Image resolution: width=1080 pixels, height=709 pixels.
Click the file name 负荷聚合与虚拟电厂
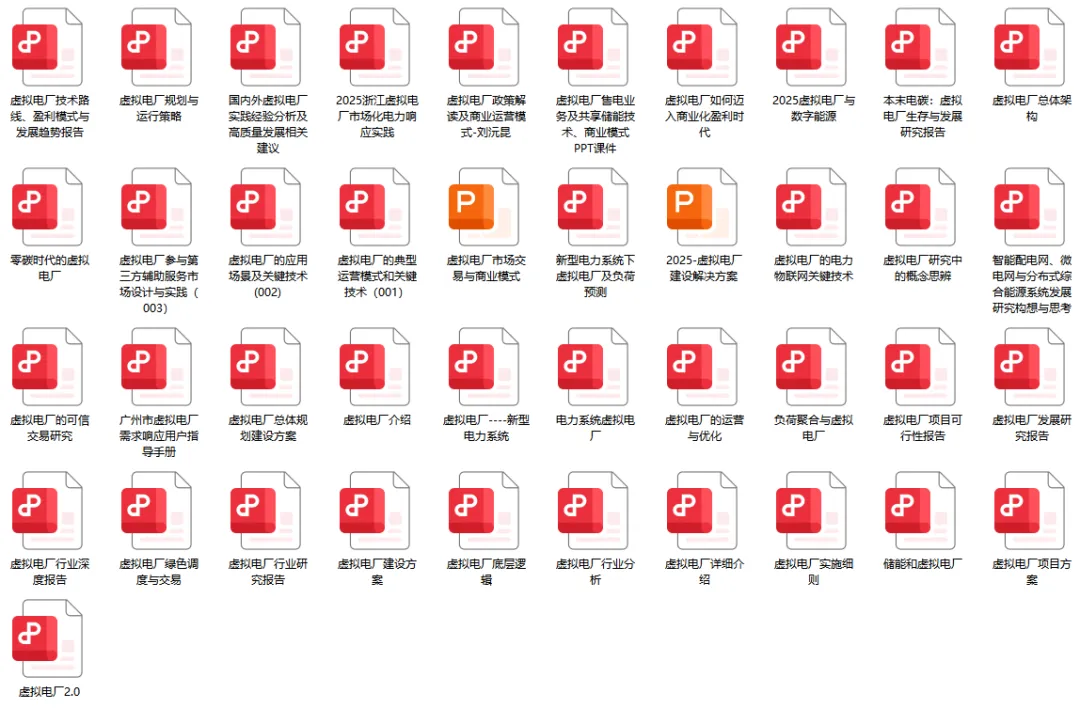pyautogui.click(x=813, y=428)
